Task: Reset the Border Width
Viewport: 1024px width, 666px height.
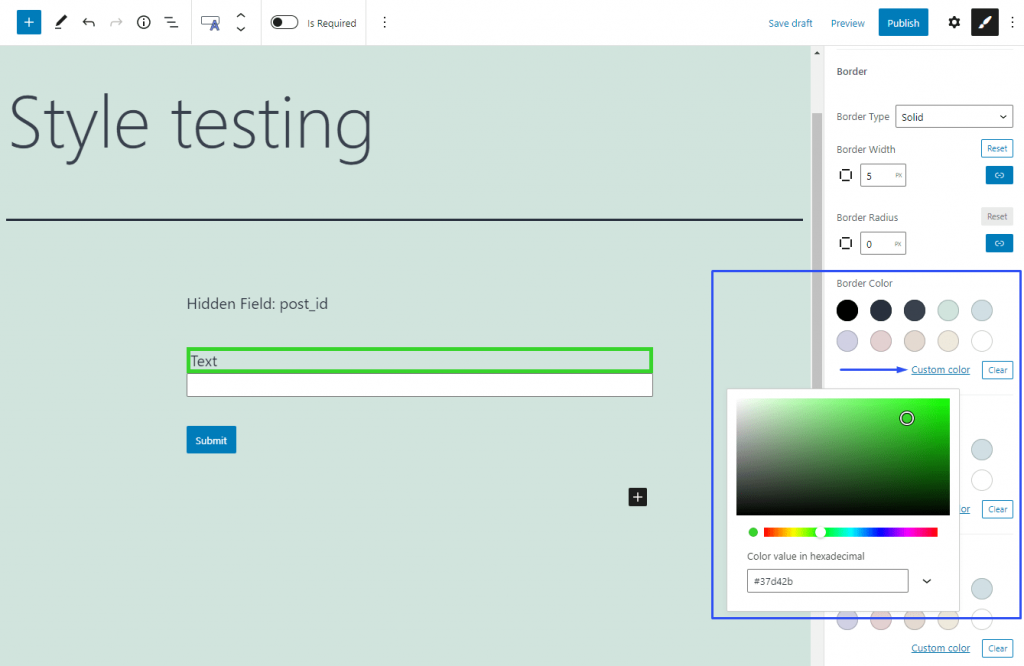Action: click(x=997, y=148)
